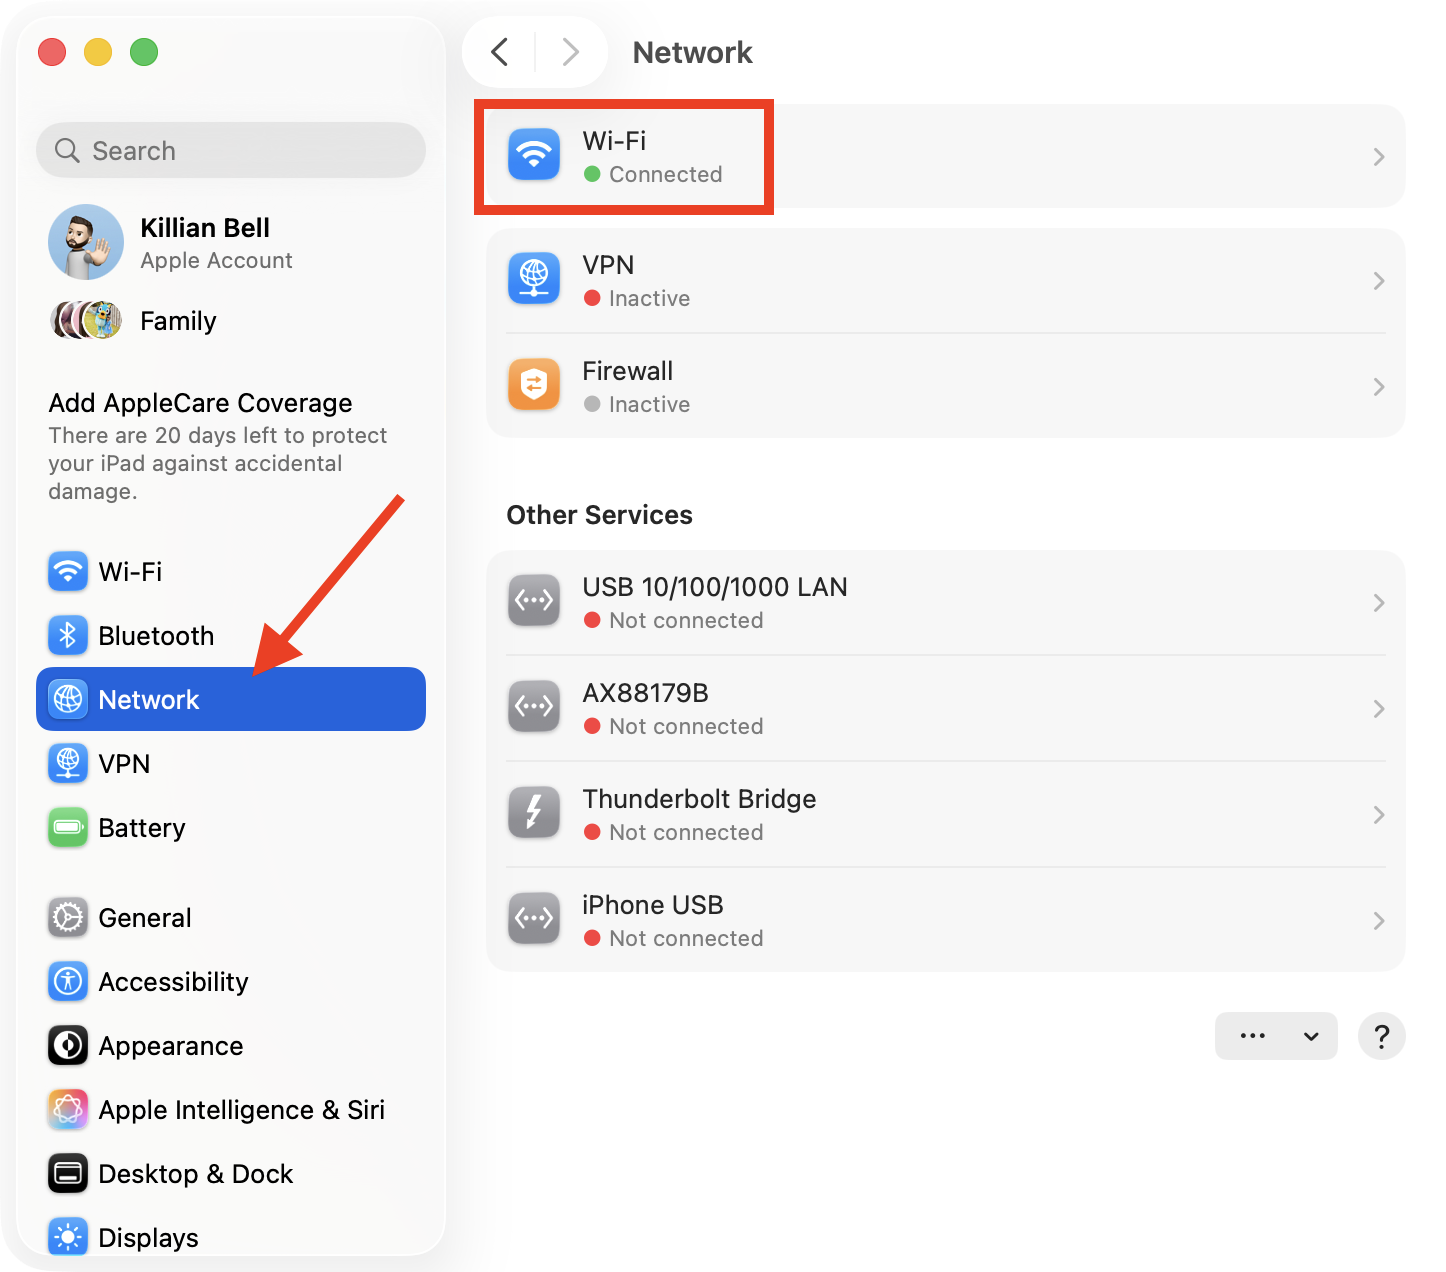Open Battery settings using the battery icon

tap(67, 827)
